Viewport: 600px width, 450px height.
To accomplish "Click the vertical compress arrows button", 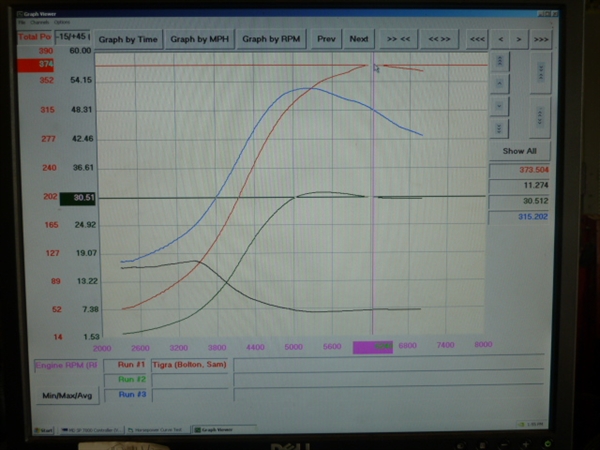I will click(x=541, y=73).
